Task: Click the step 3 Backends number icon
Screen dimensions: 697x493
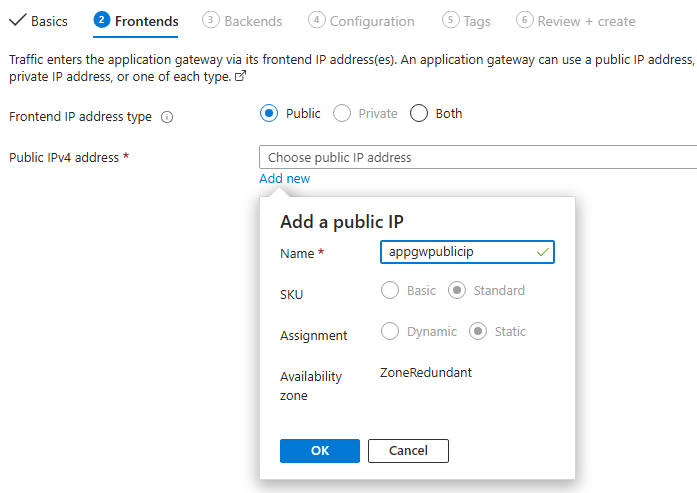Action: pos(210,21)
